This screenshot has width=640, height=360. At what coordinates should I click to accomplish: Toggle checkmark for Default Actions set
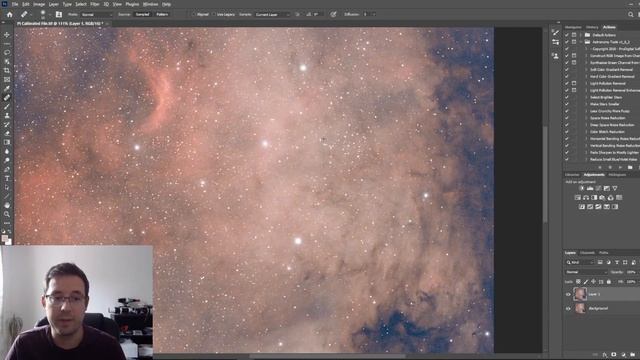567,35
